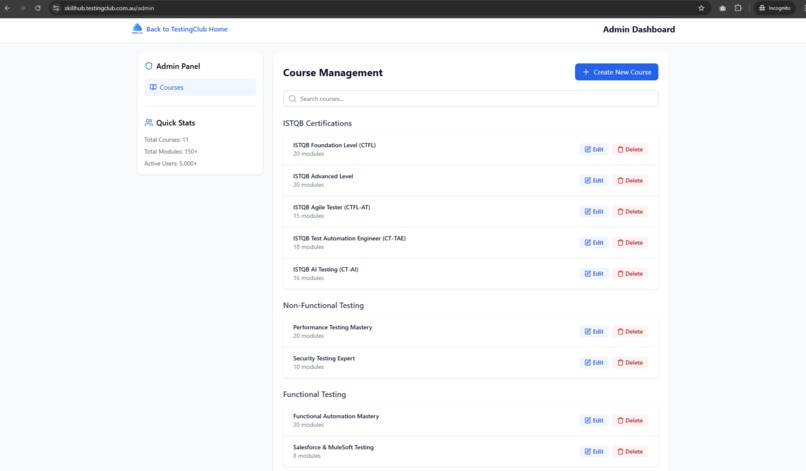806x471 pixels.
Task: Bookmark this page with the star icon
Action: (x=701, y=8)
